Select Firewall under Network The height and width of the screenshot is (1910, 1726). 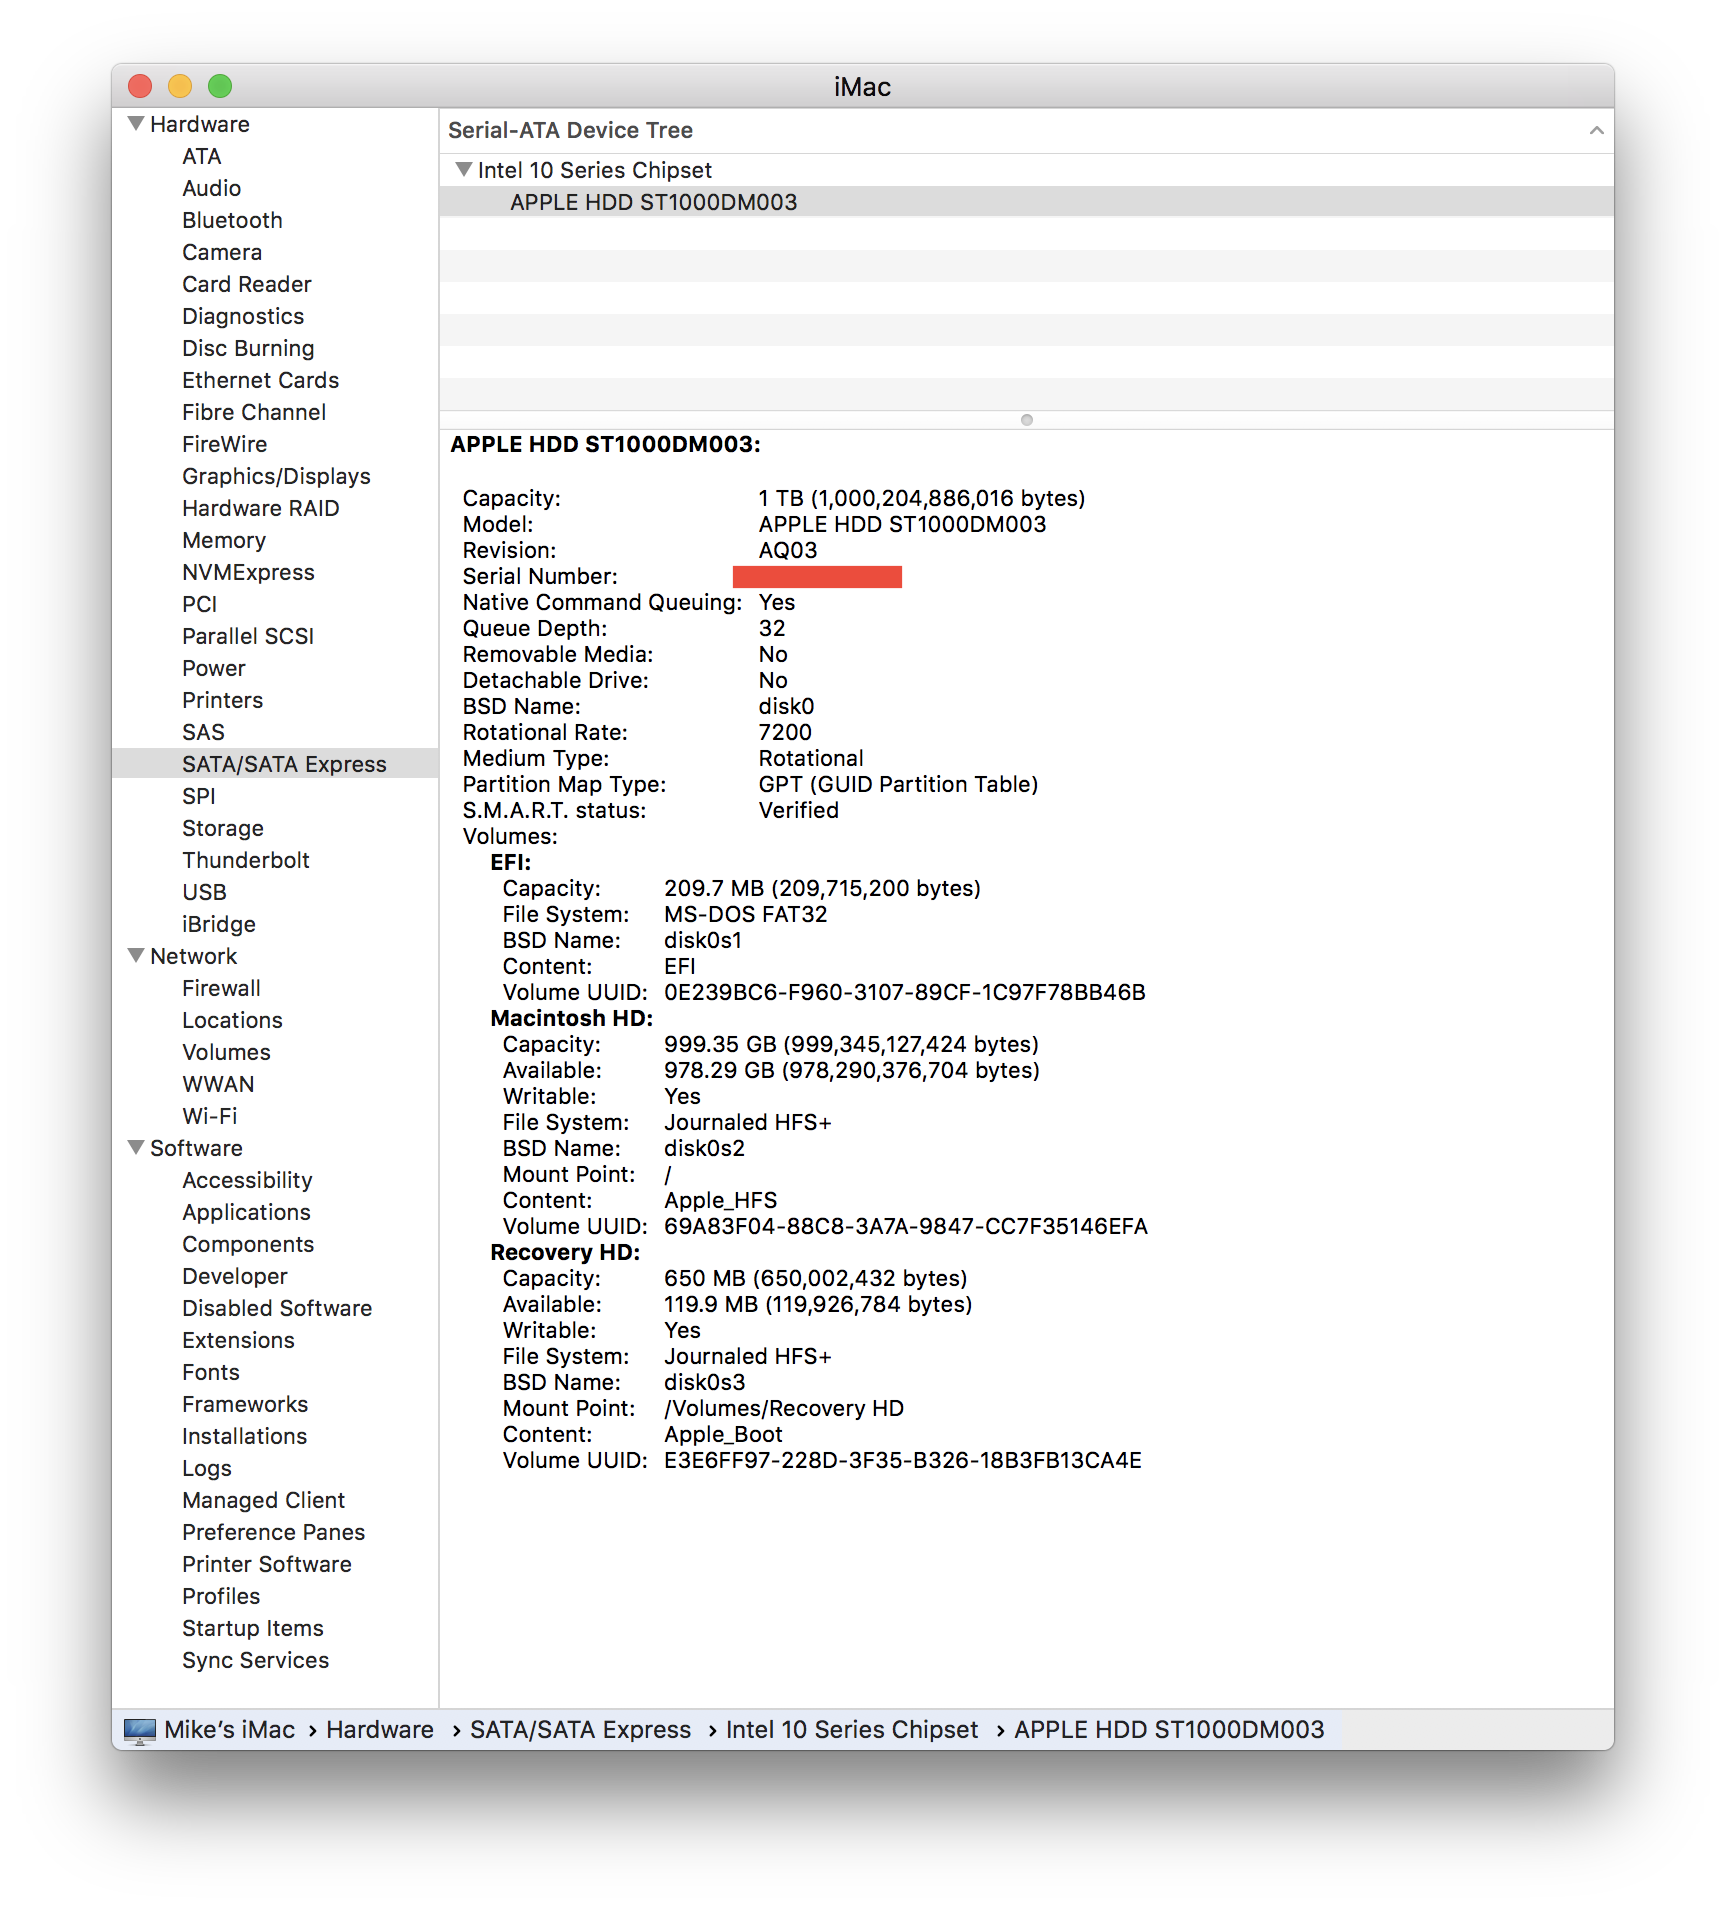[x=222, y=989]
